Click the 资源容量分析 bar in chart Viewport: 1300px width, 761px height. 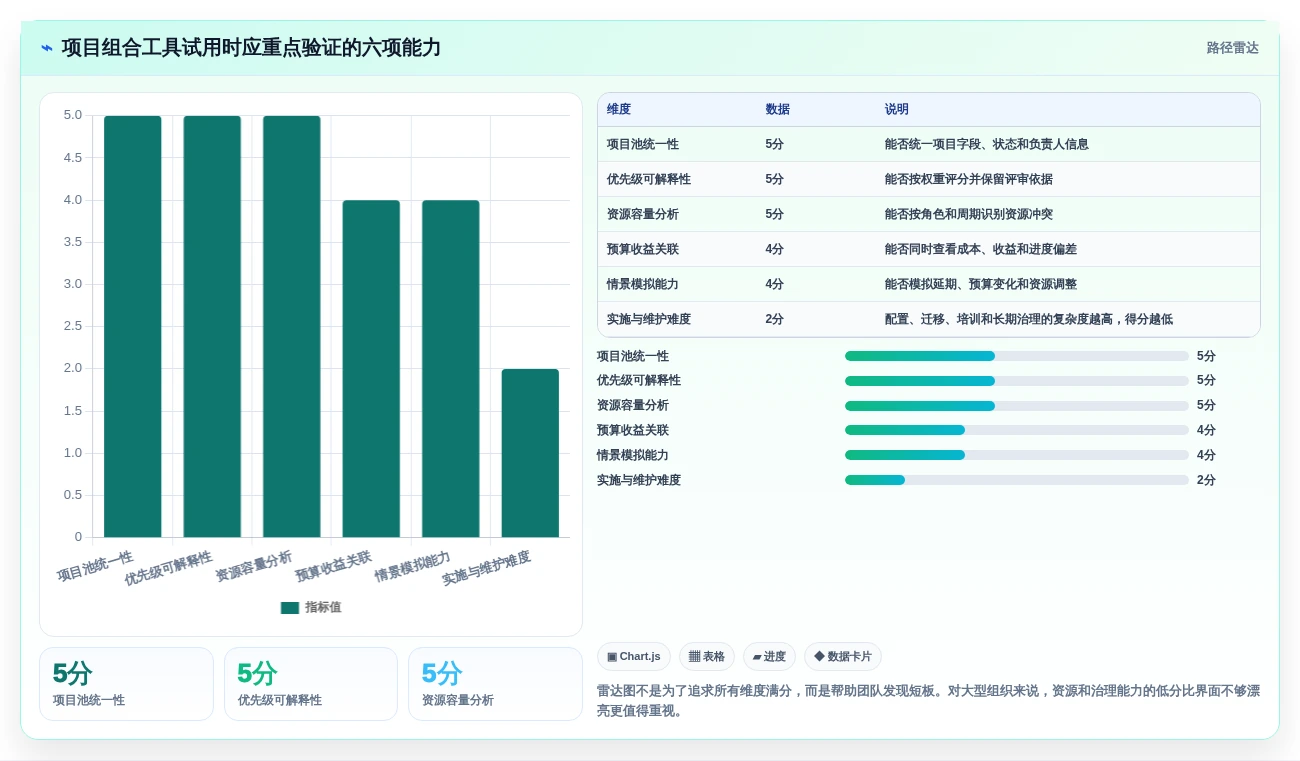[x=292, y=327]
